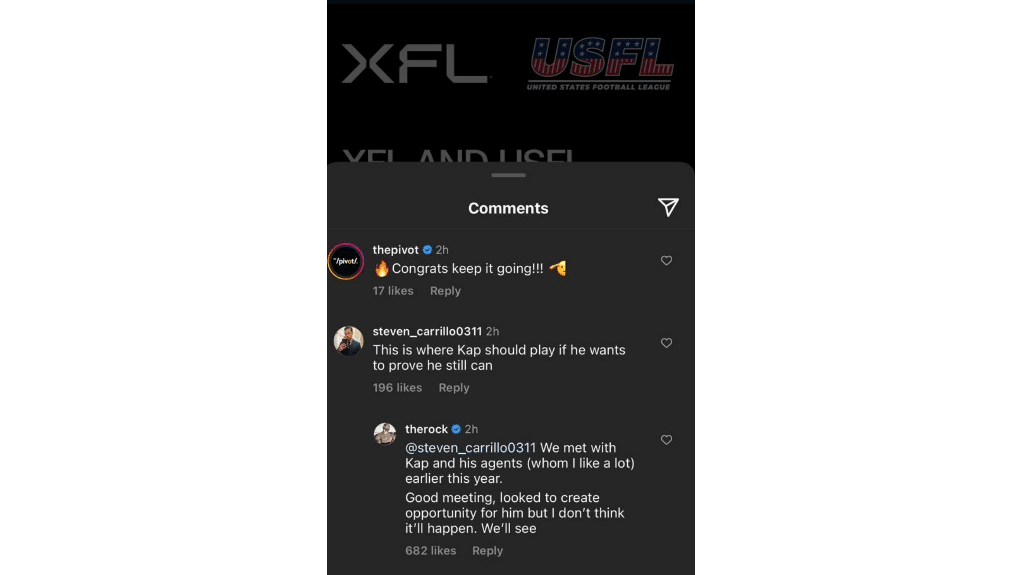Open thepivot profile picture
The image size is (1024, 575).
[x=345, y=261]
